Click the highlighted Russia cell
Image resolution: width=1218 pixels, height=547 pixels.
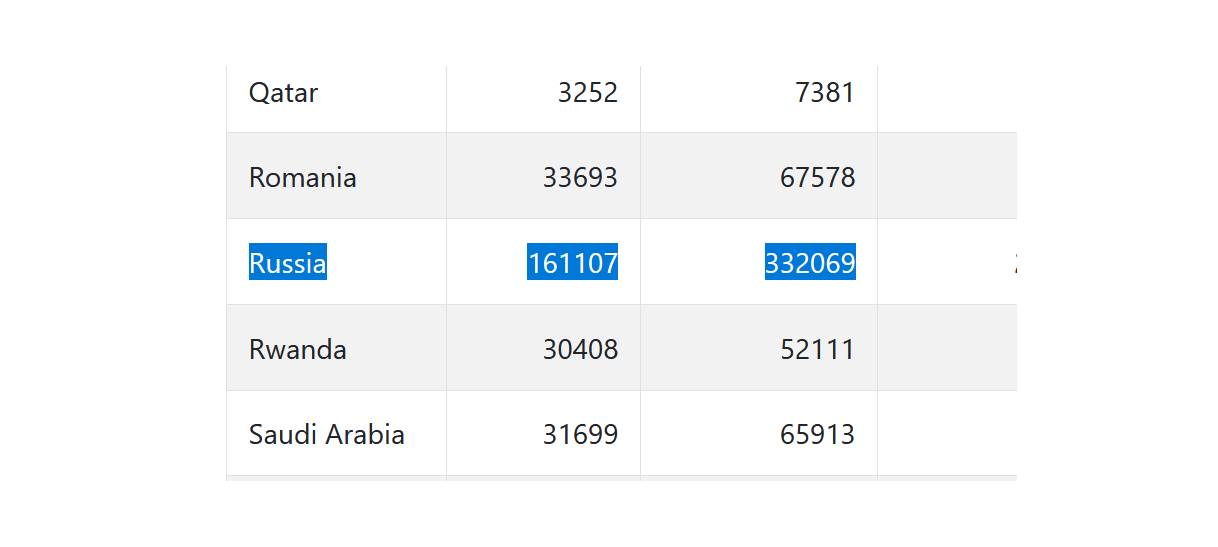[x=288, y=262]
